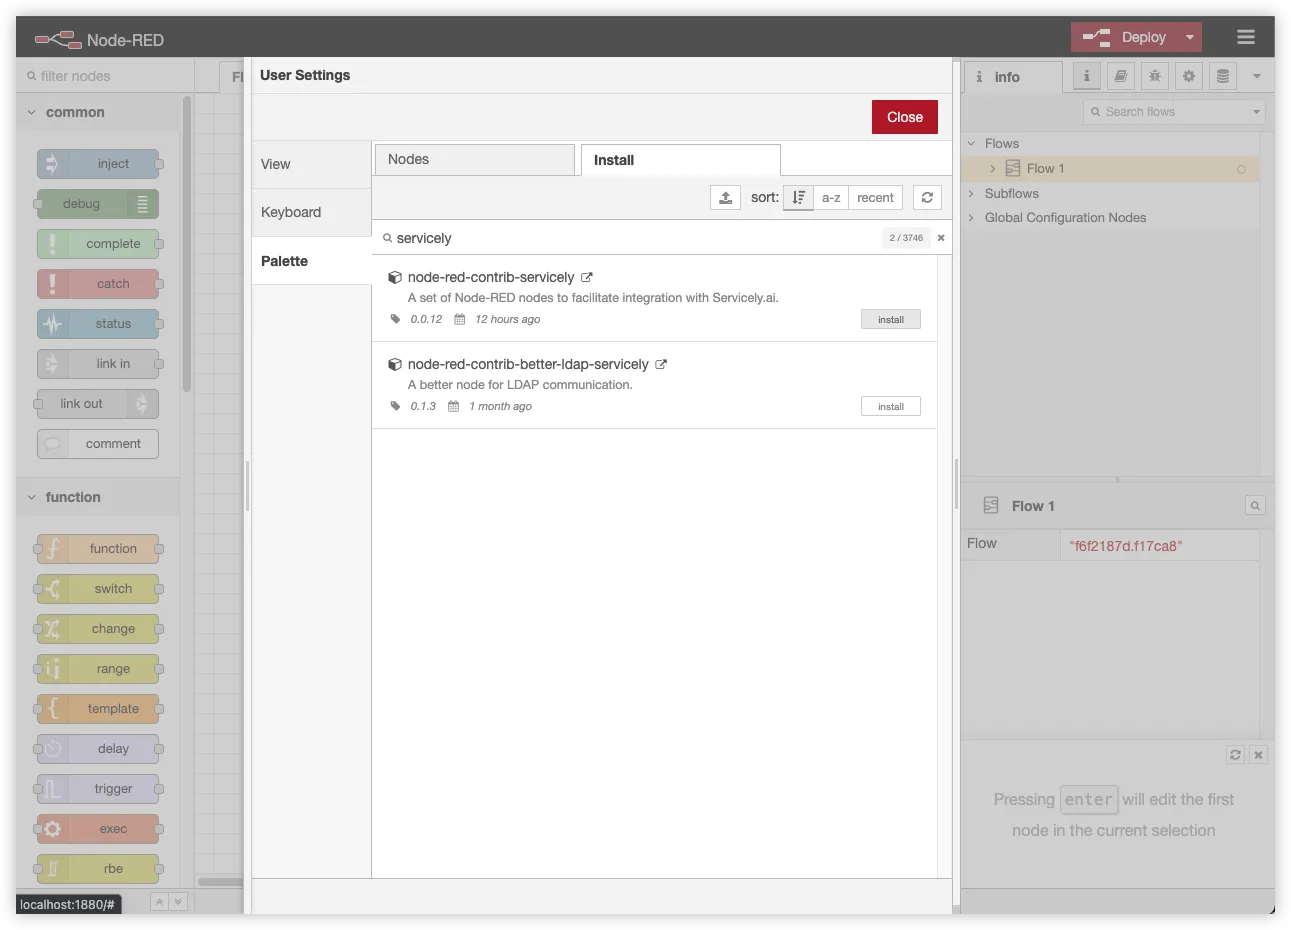
Task: Select the function node in palette
Action: click(x=98, y=549)
